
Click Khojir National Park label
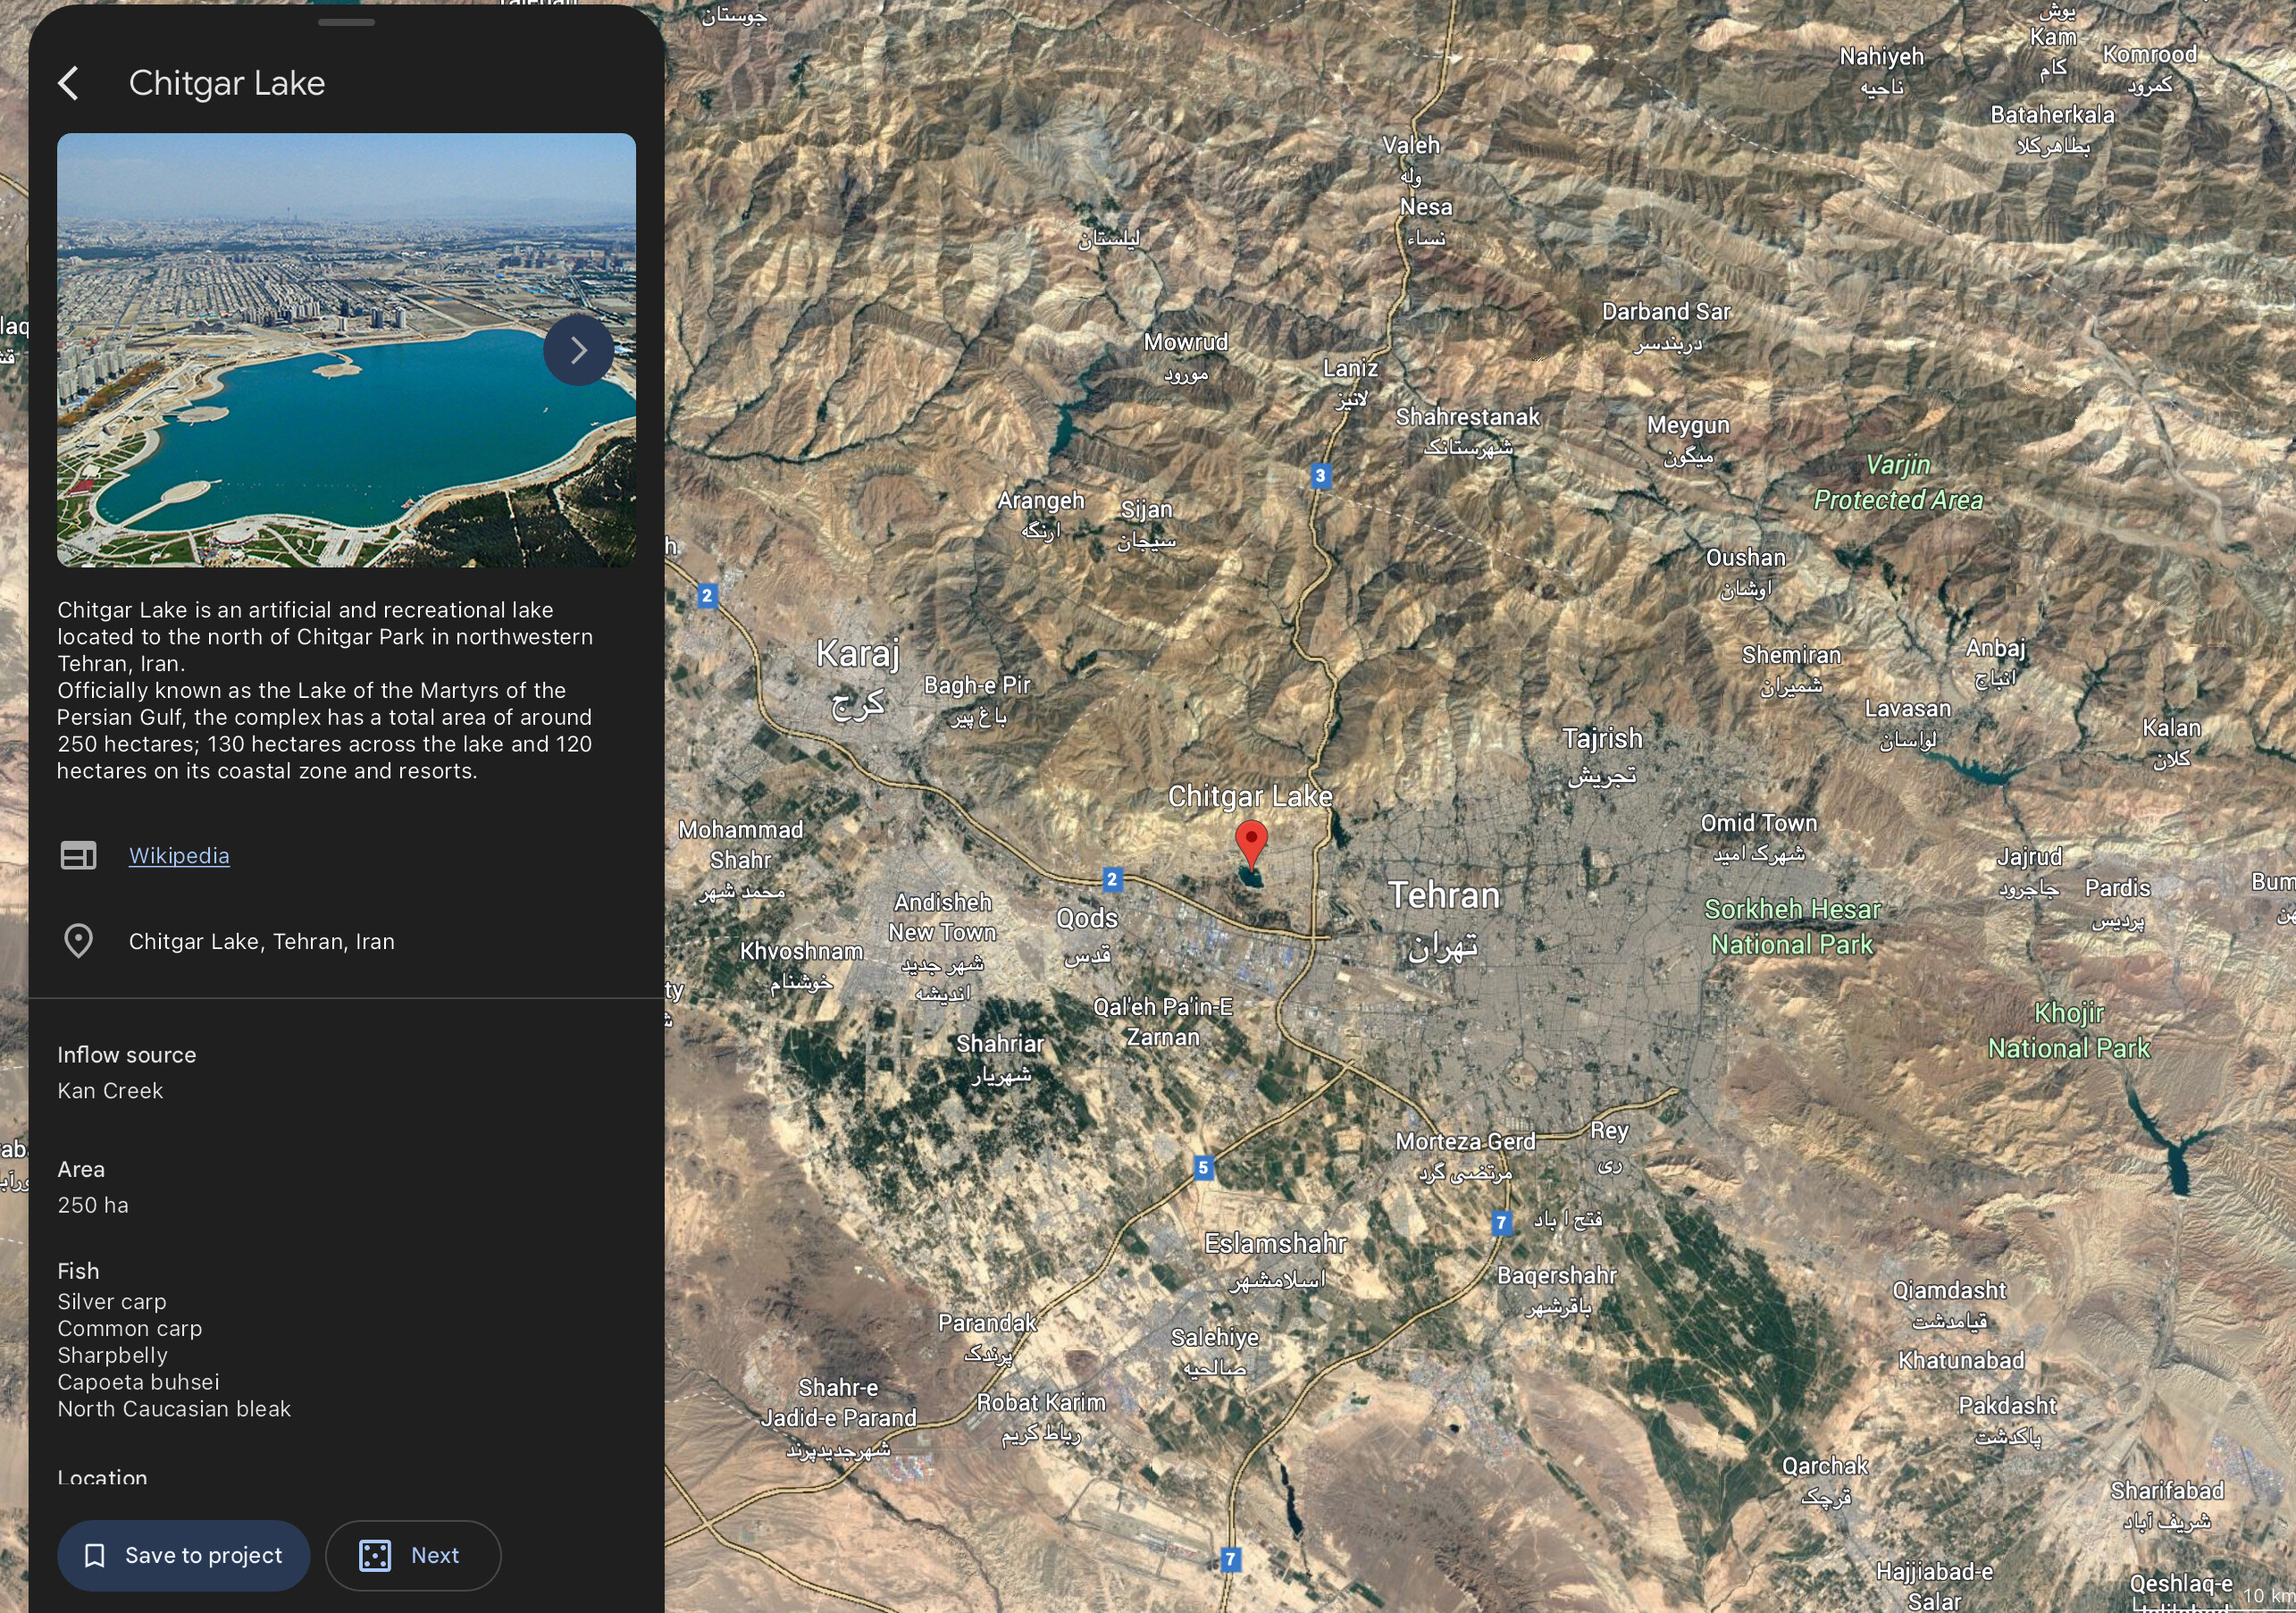pos(2068,1031)
